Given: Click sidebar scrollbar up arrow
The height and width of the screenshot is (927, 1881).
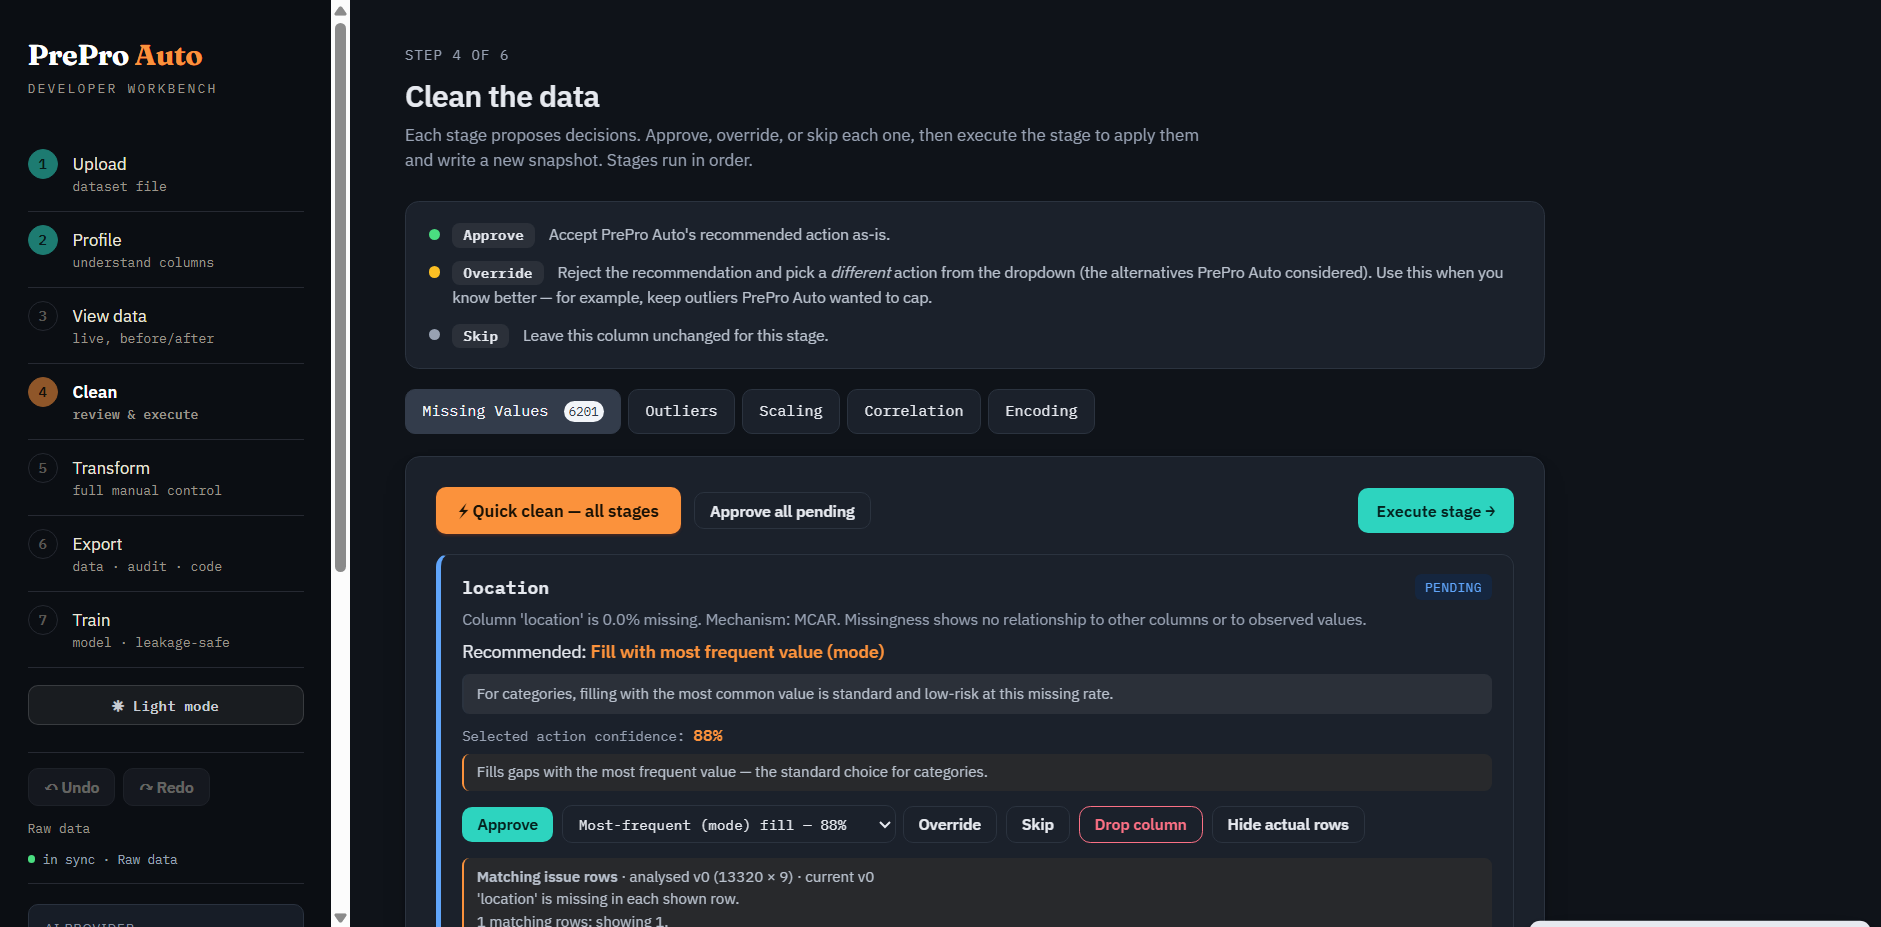Looking at the screenshot, I should 340,10.
